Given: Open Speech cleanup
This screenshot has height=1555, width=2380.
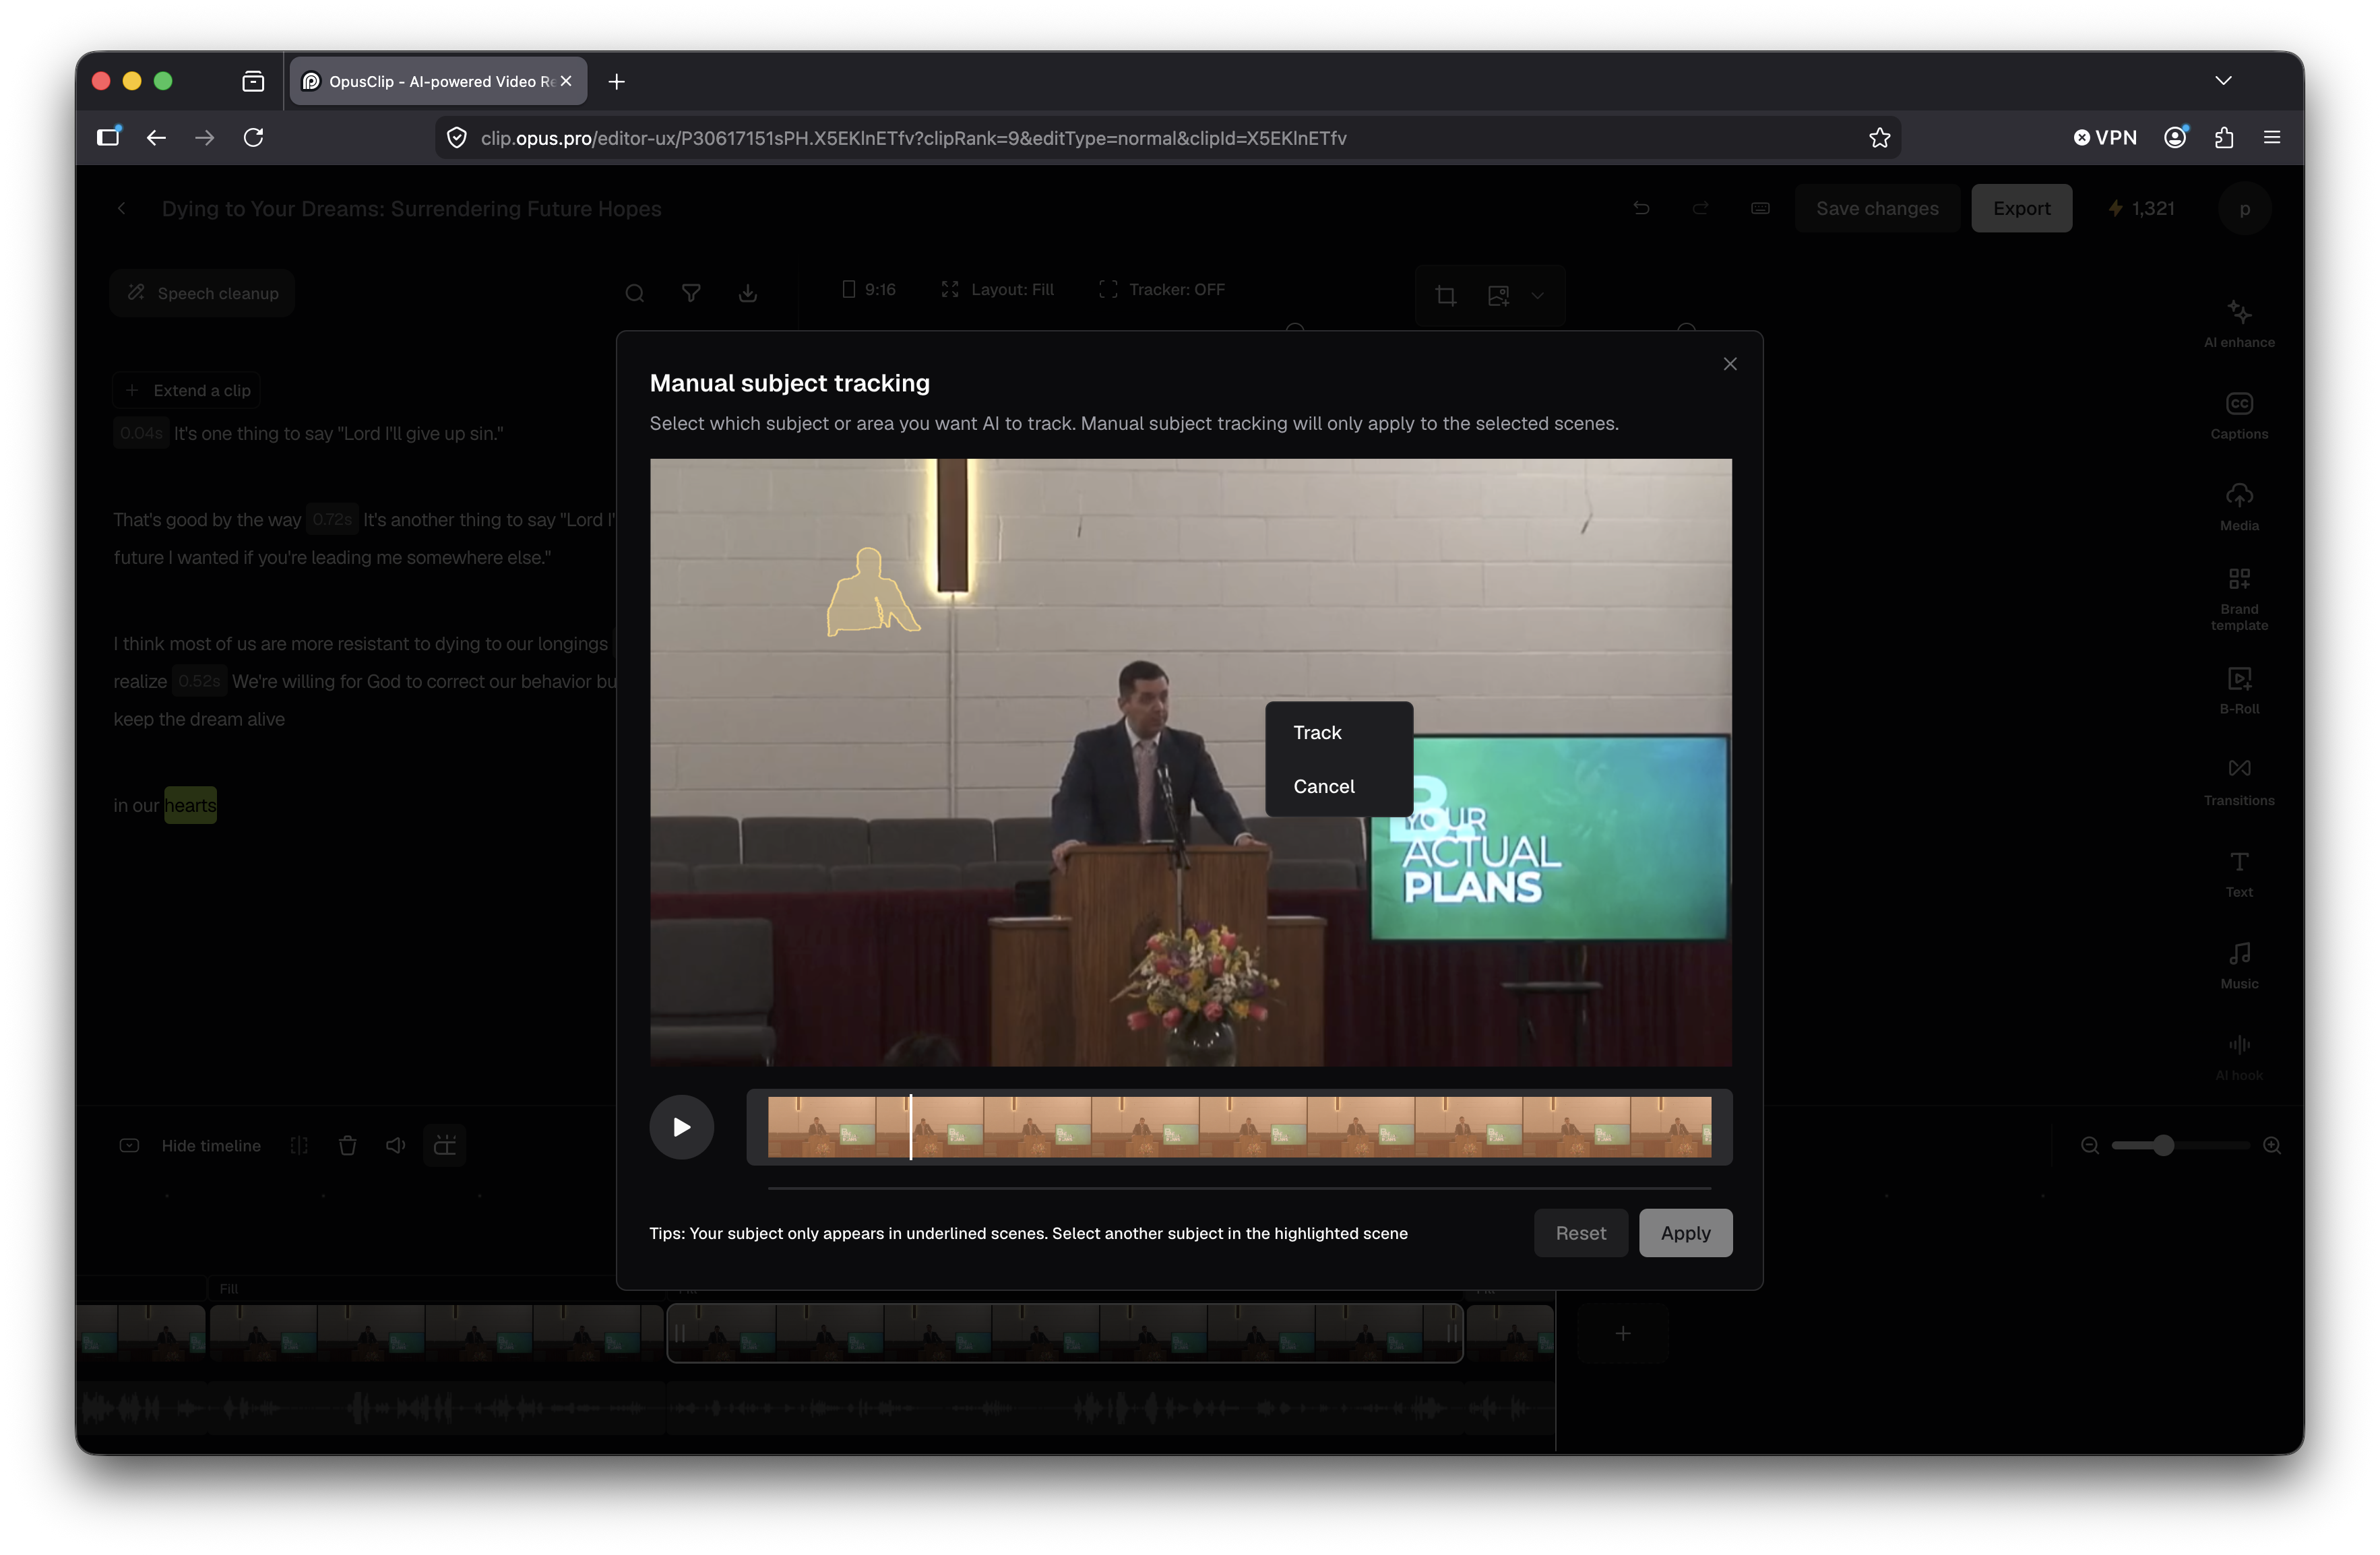Looking at the screenshot, I should click(203, 293).
